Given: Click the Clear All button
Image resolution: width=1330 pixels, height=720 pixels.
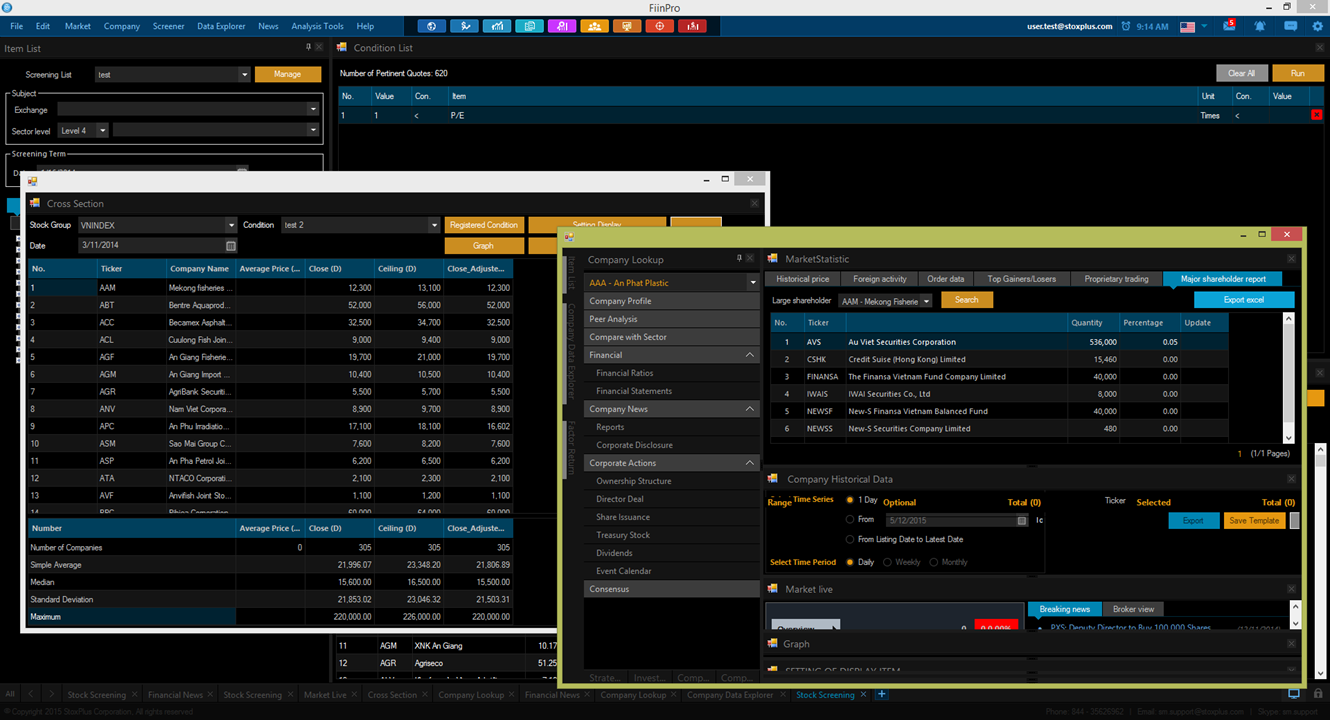Looking at the screenshot, I should 1242,73.
